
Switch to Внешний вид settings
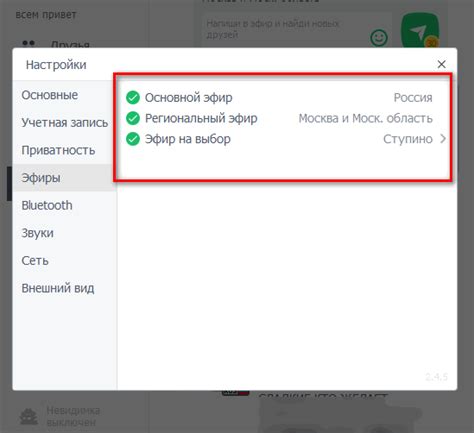[58, 288]
